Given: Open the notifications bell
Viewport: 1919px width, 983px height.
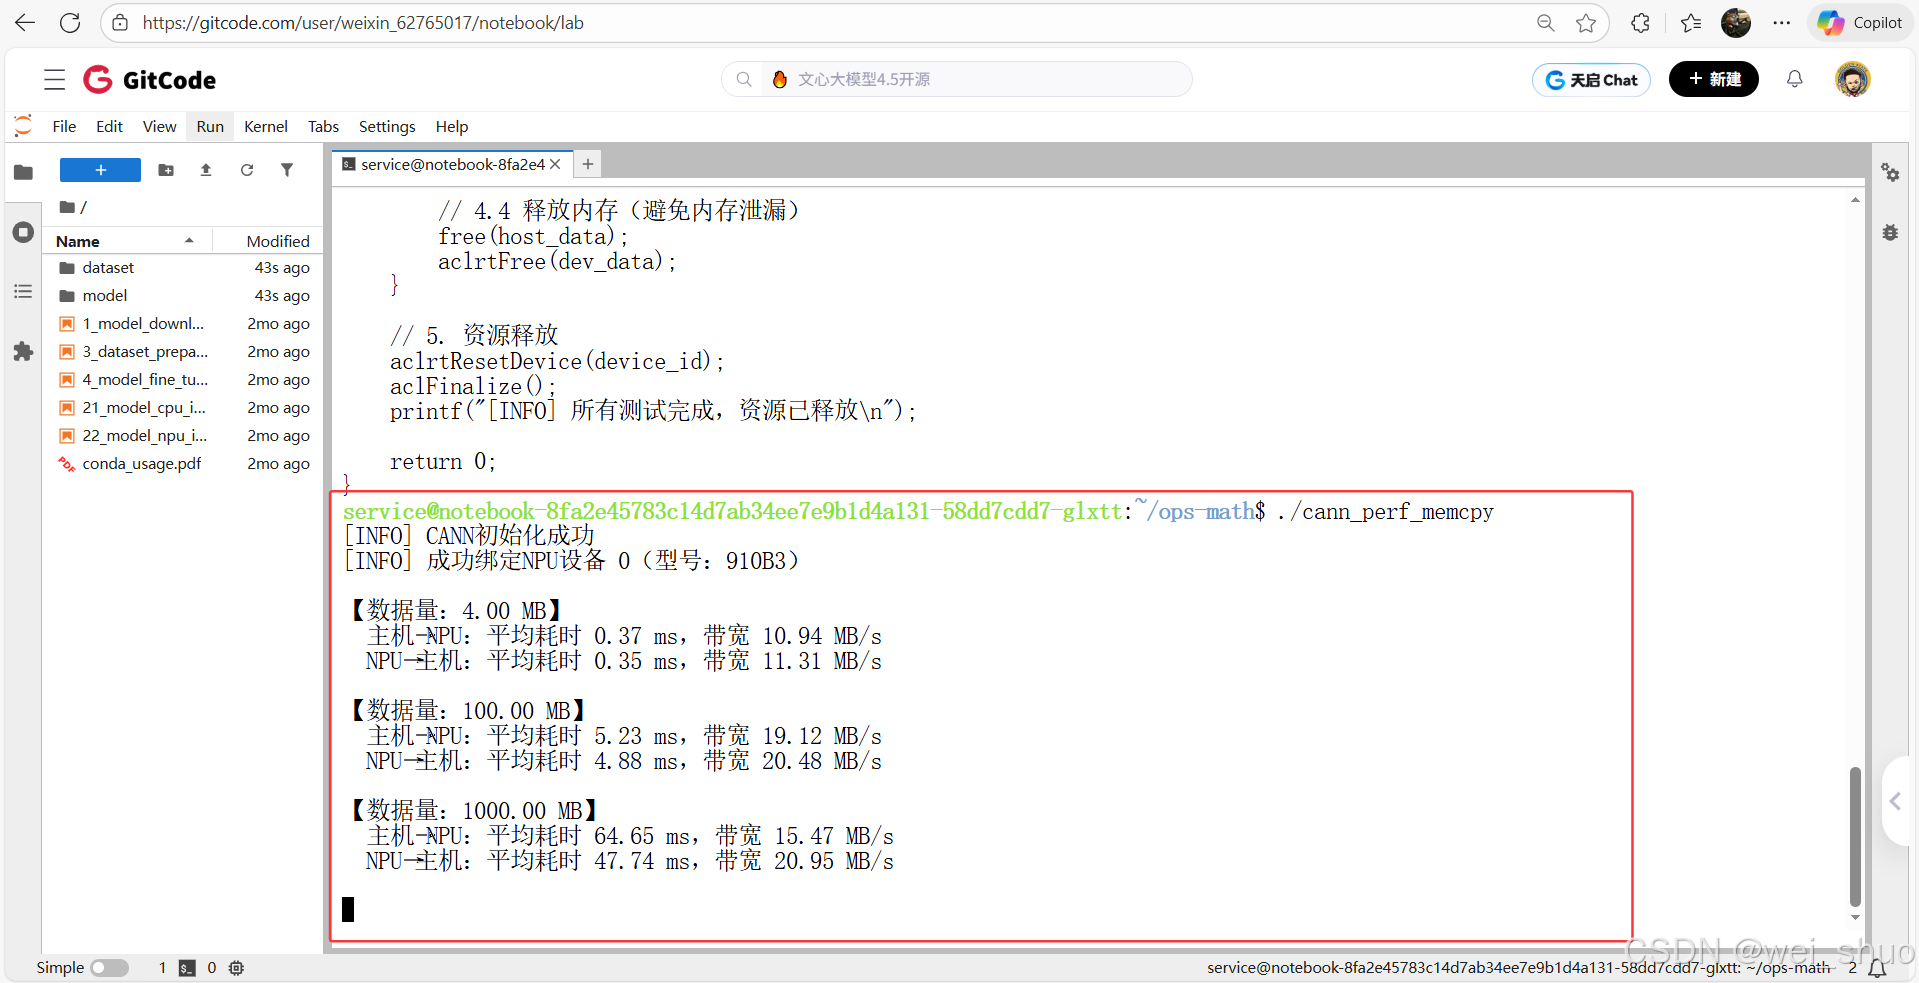Looking at the screenshot, I should click(1795, 79).
